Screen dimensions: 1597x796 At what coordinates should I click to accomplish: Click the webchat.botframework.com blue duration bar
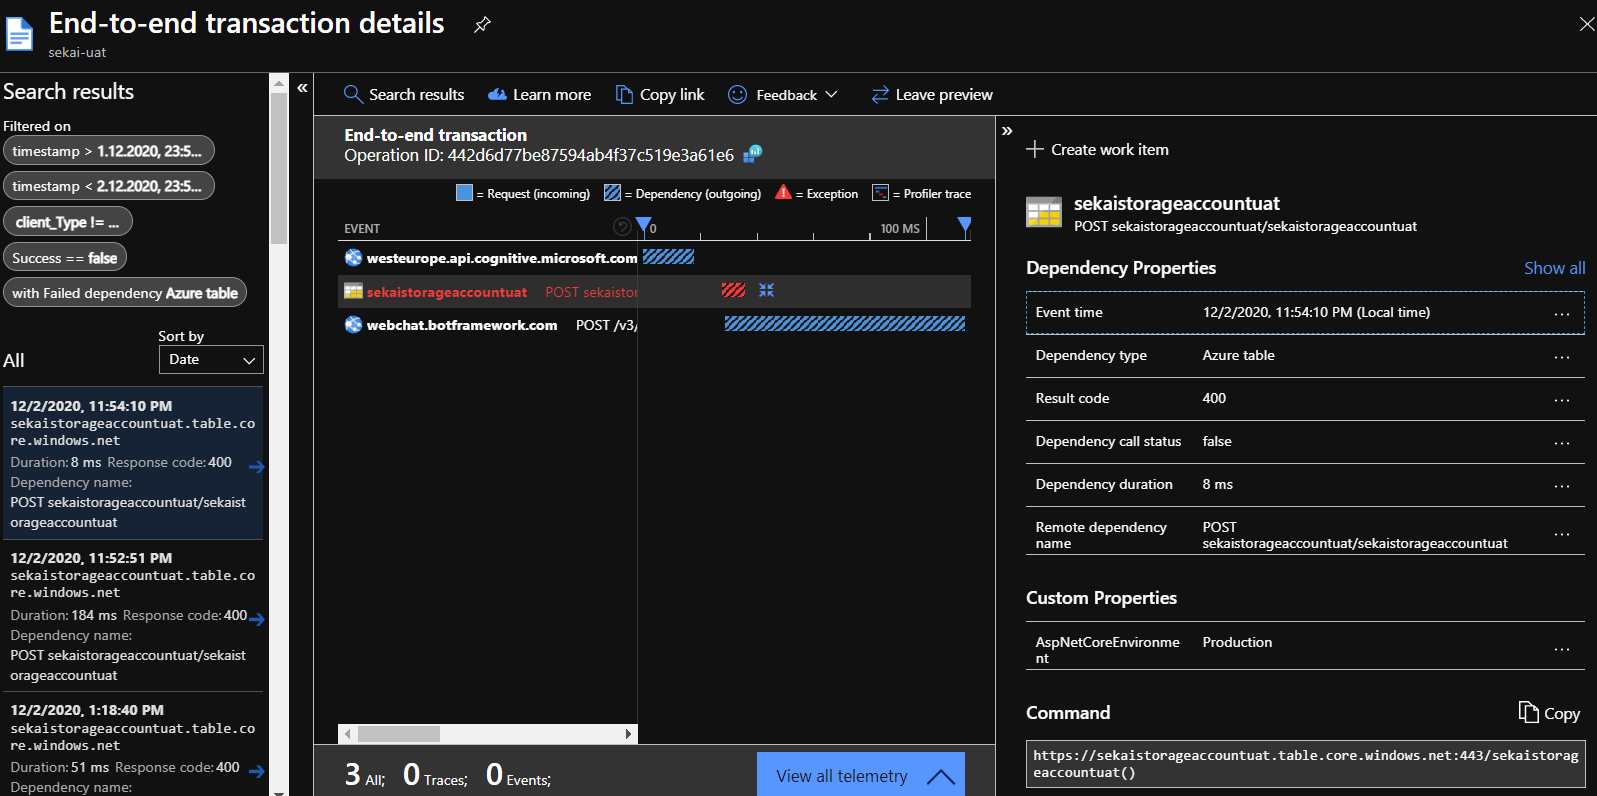point(845,324)
